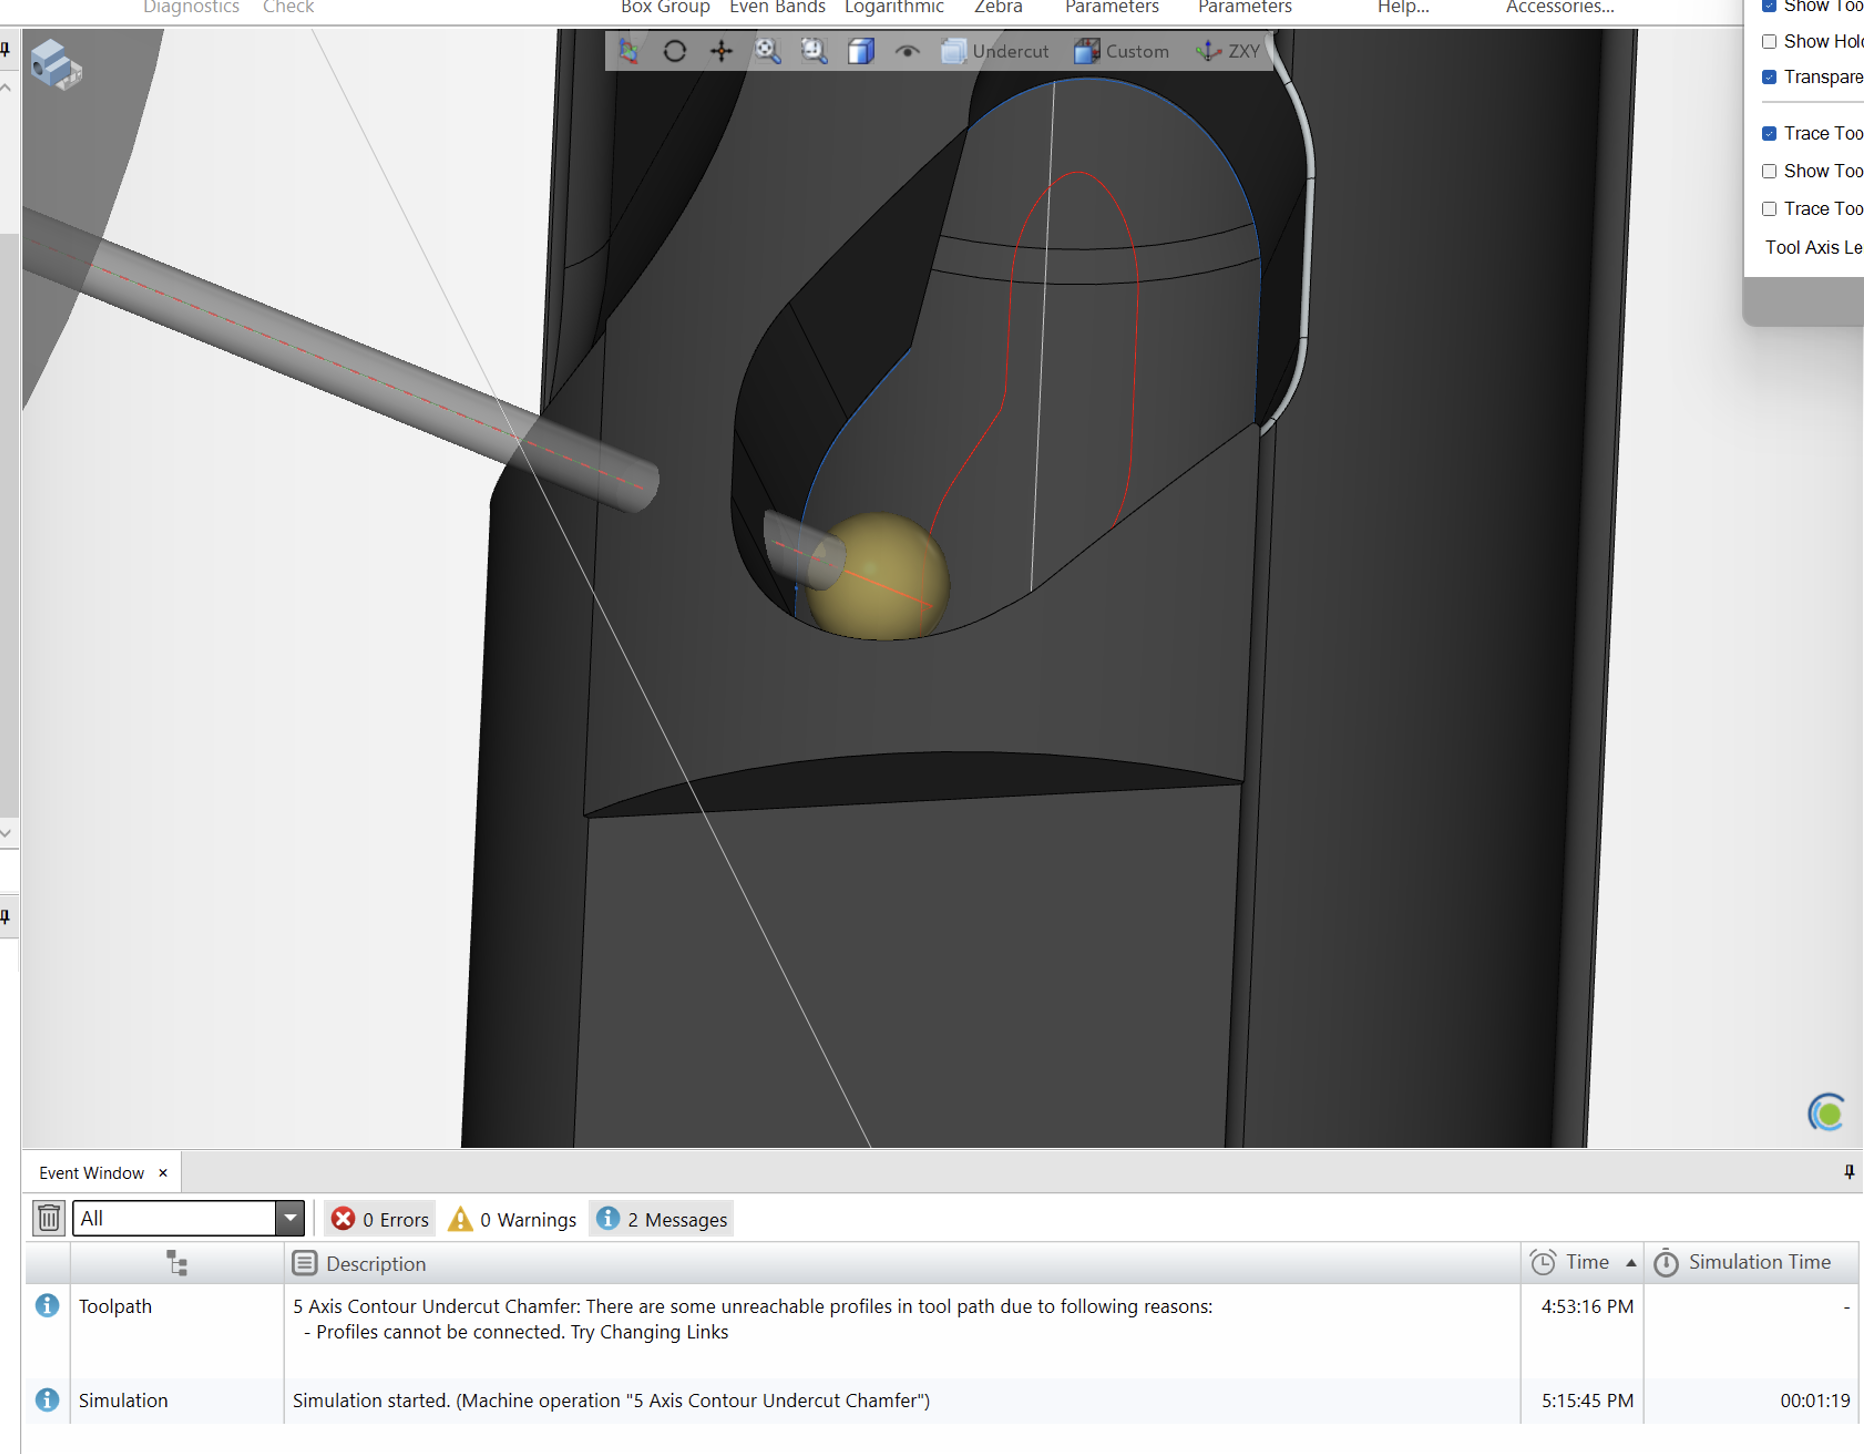Open the shaded view cube icon
The height and width of the screenshot is (1454, 1864).
pyautogui.click(x=861, y=51)
